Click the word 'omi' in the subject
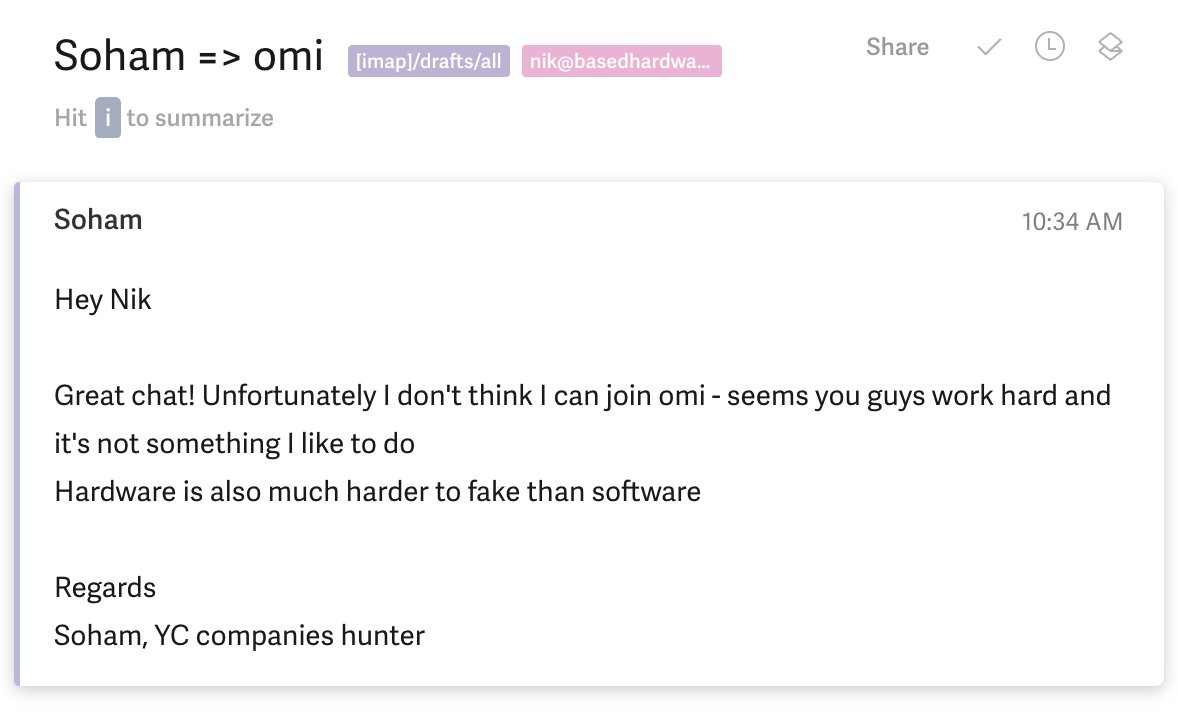1178x728 pixels. click(x=288, y=56)
